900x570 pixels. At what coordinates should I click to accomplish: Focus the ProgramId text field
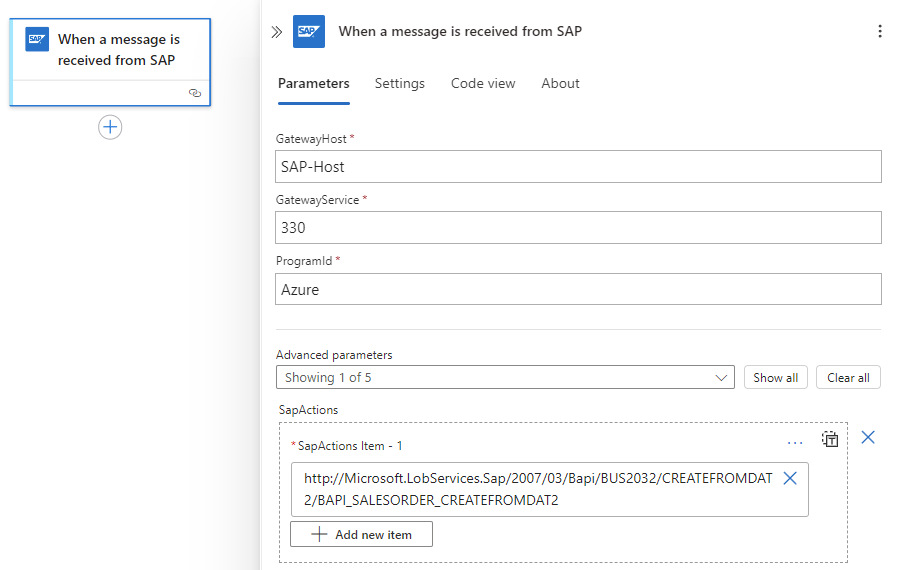point(578,289)
